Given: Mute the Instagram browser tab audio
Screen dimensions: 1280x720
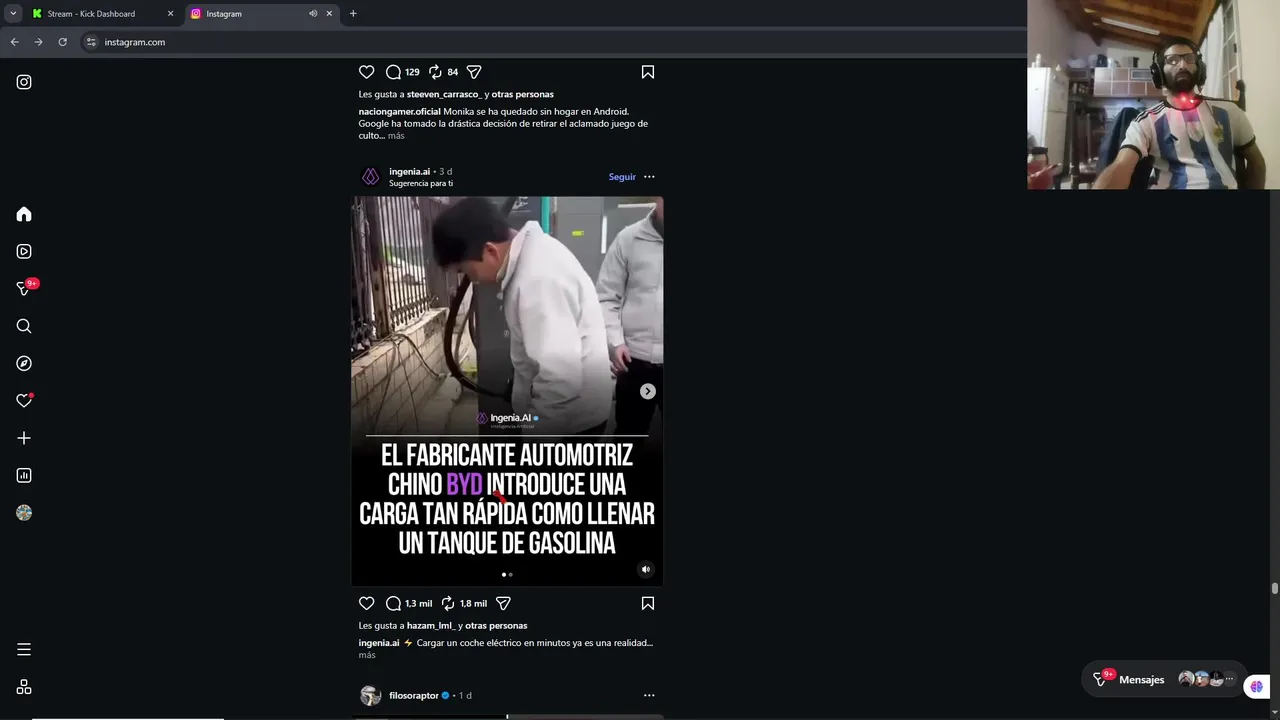Looking at the screenshot, I should pyautogui.click(x=313, y=14).
